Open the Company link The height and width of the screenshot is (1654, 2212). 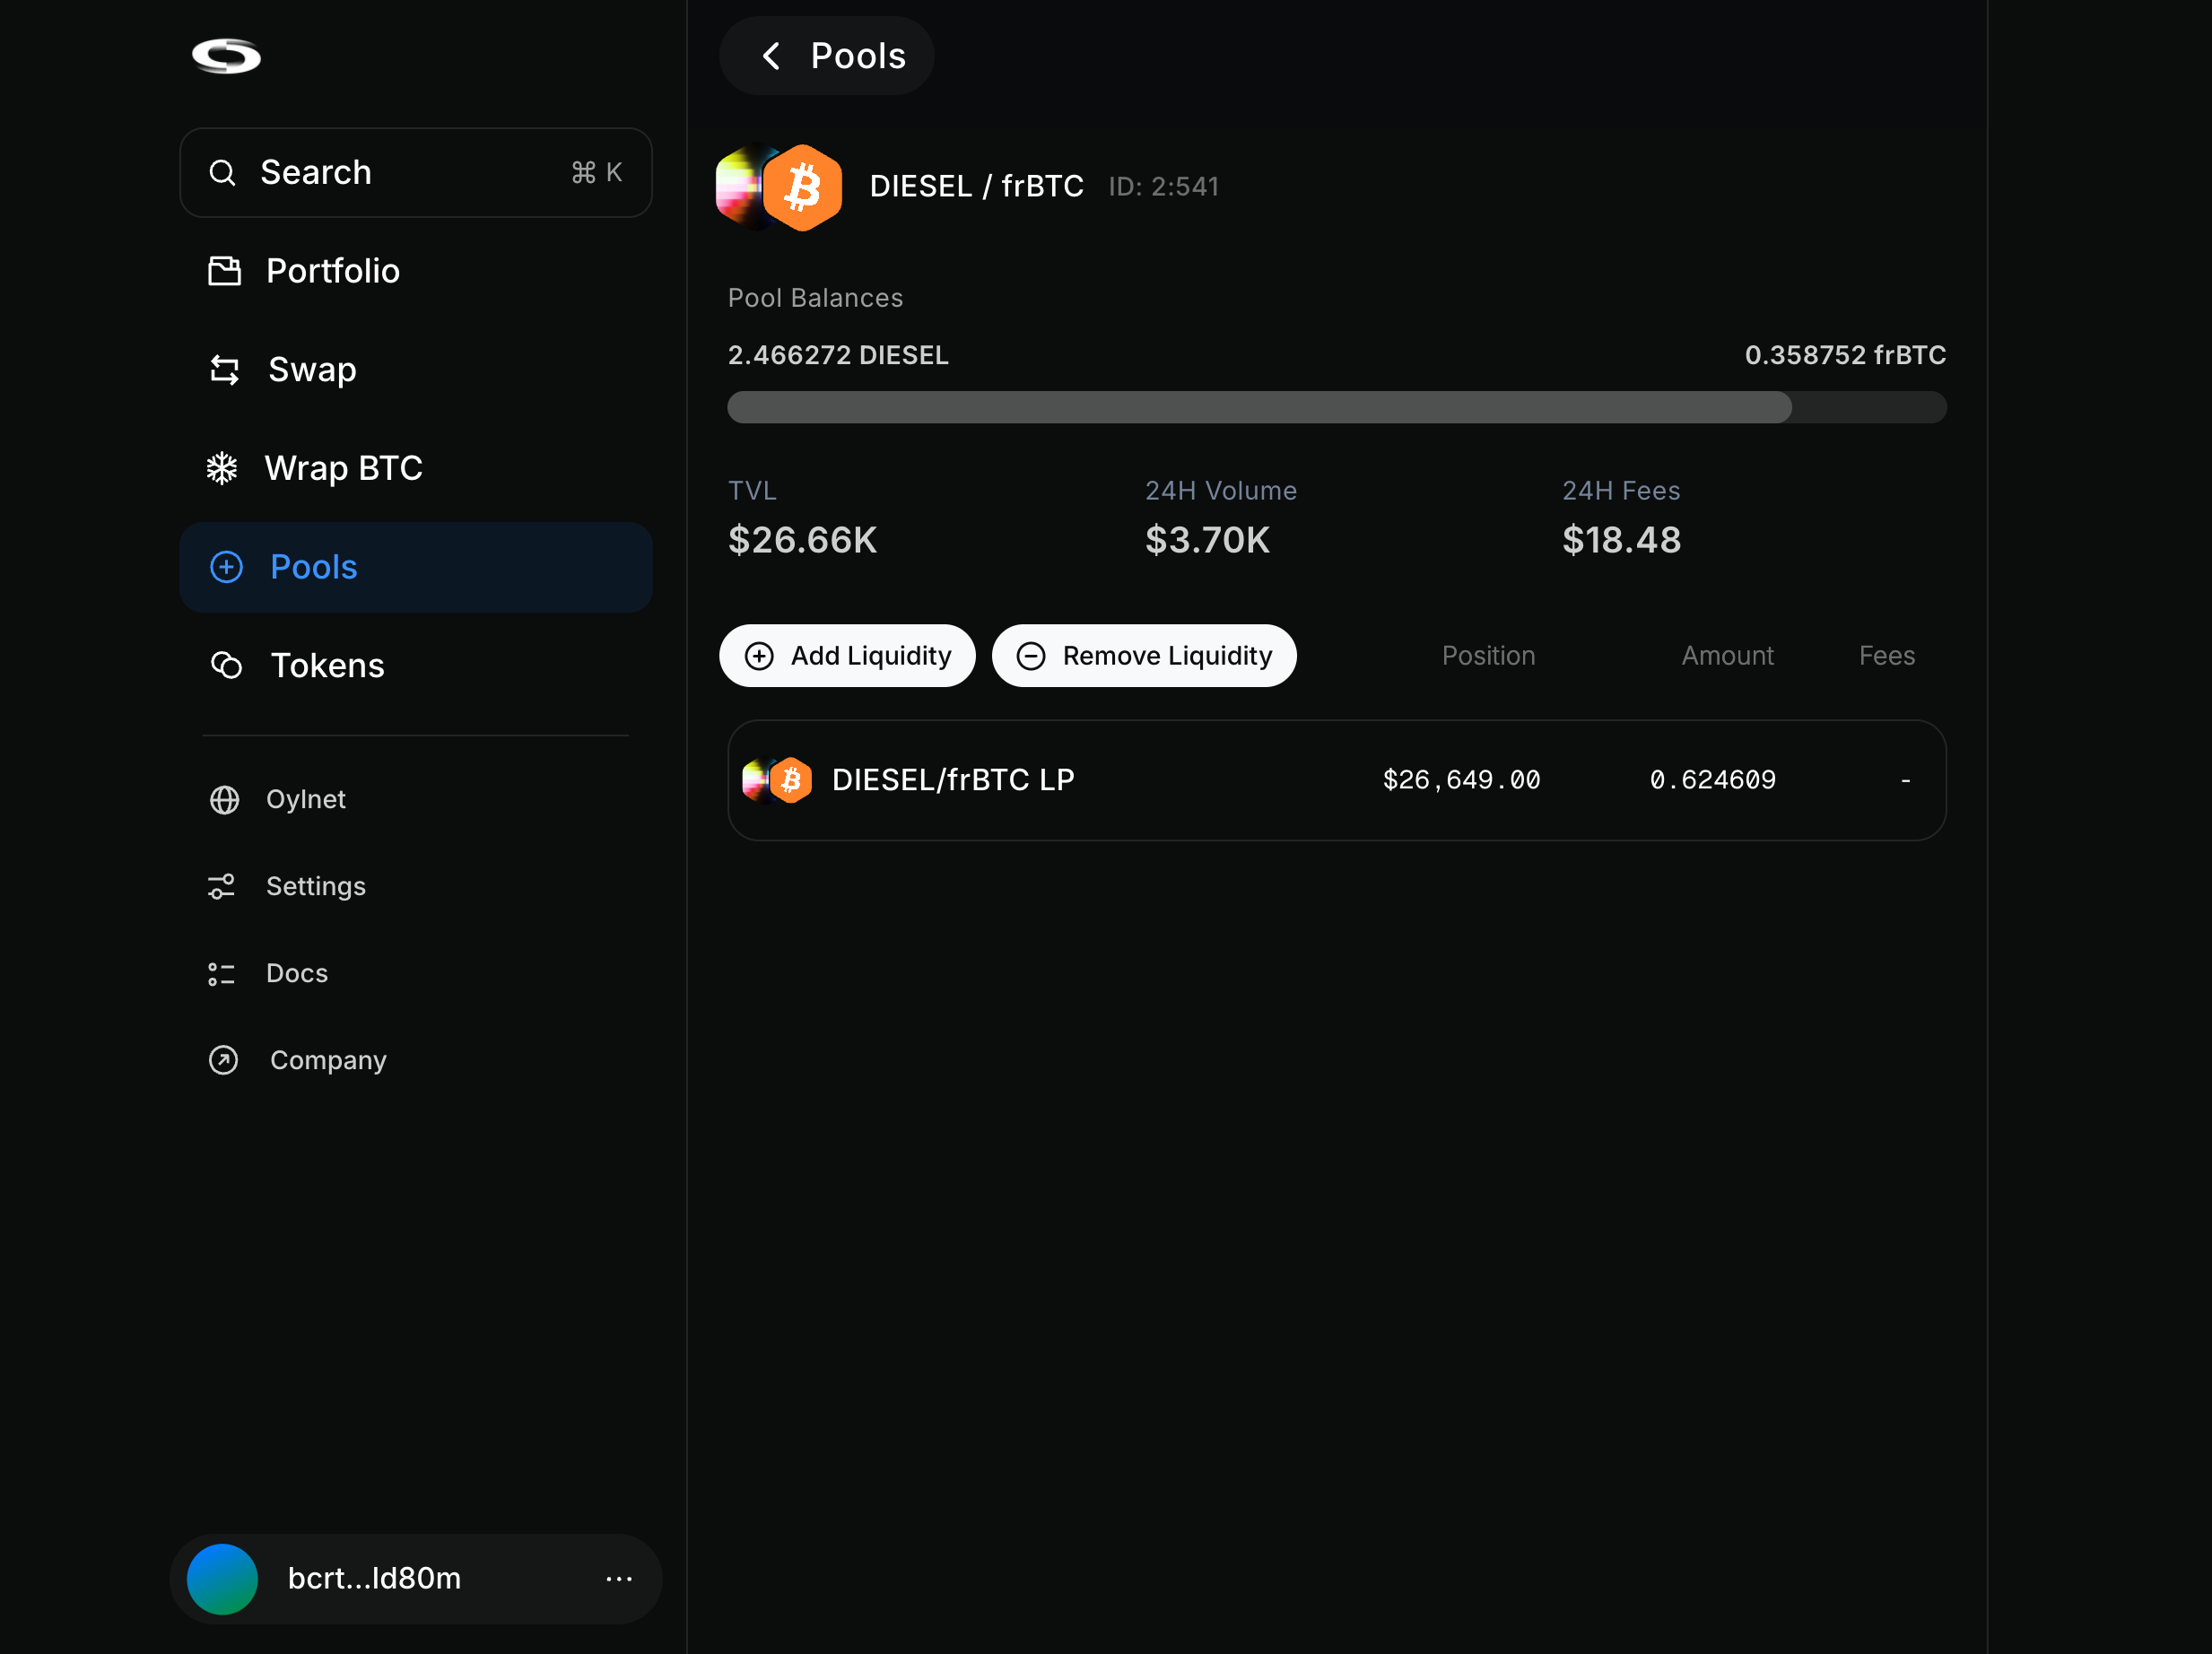327,1060
